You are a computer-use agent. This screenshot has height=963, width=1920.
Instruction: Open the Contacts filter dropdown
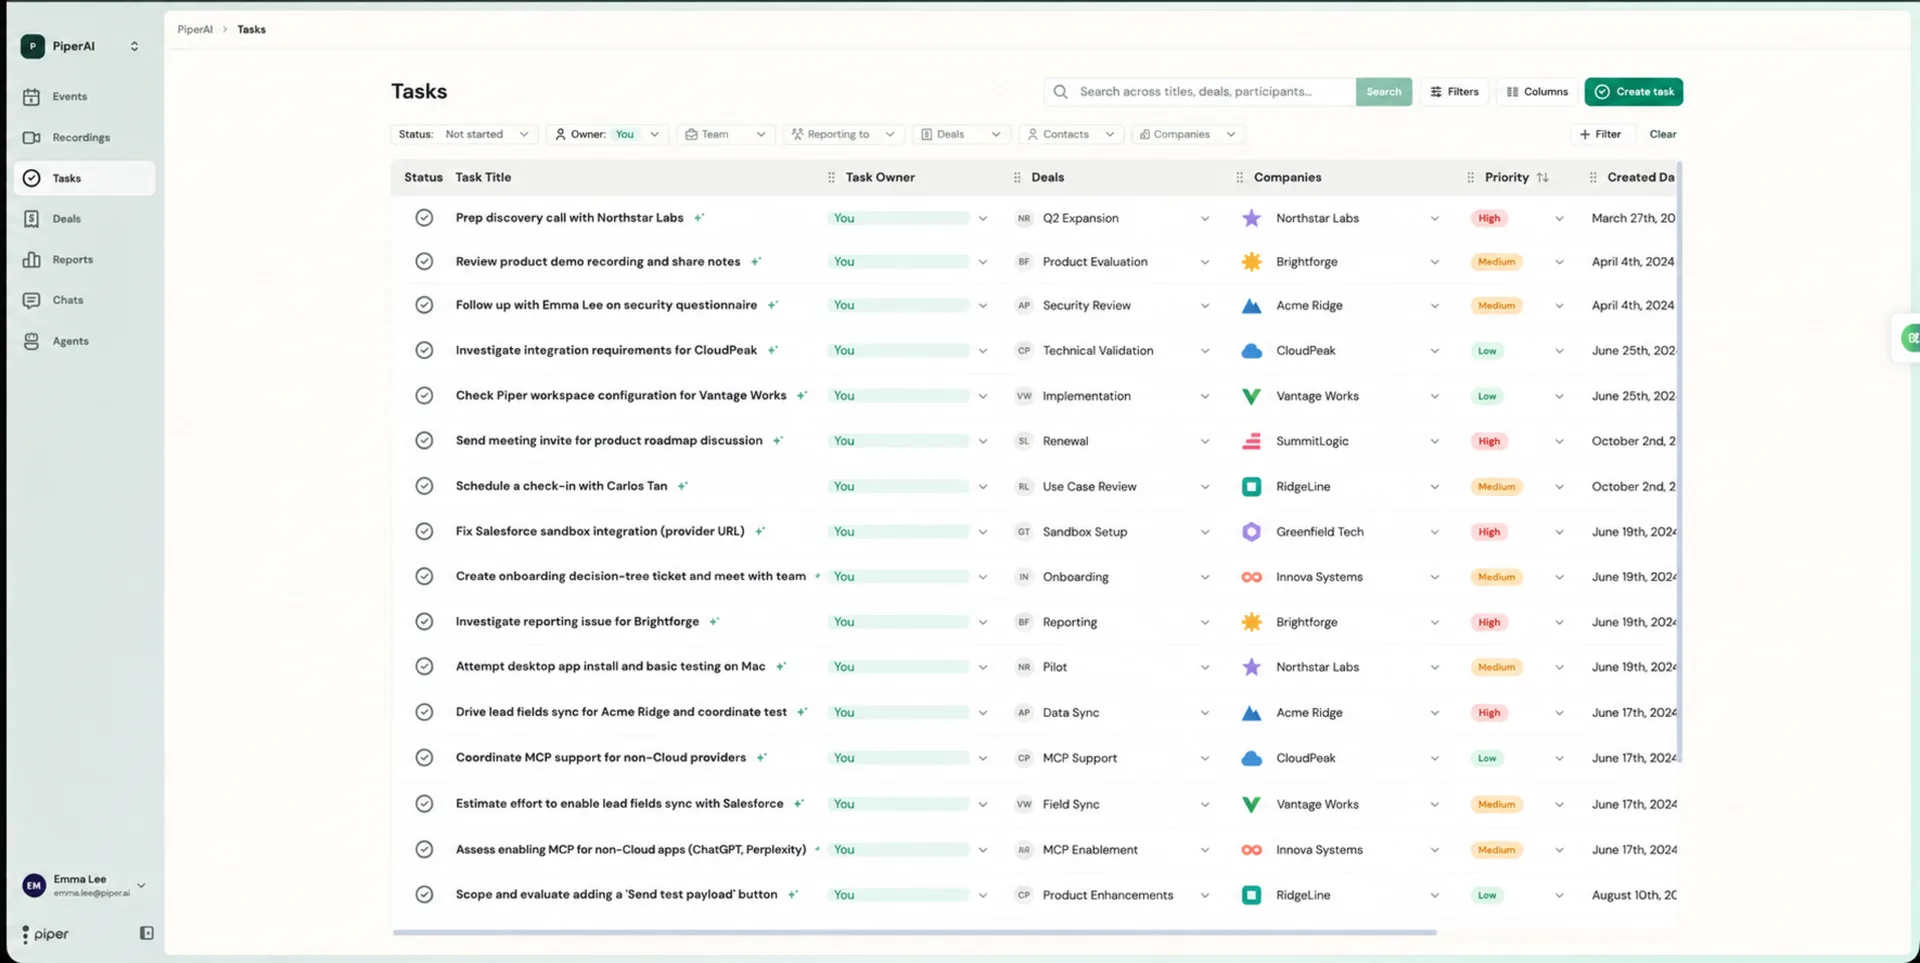tap(1071, 134)
